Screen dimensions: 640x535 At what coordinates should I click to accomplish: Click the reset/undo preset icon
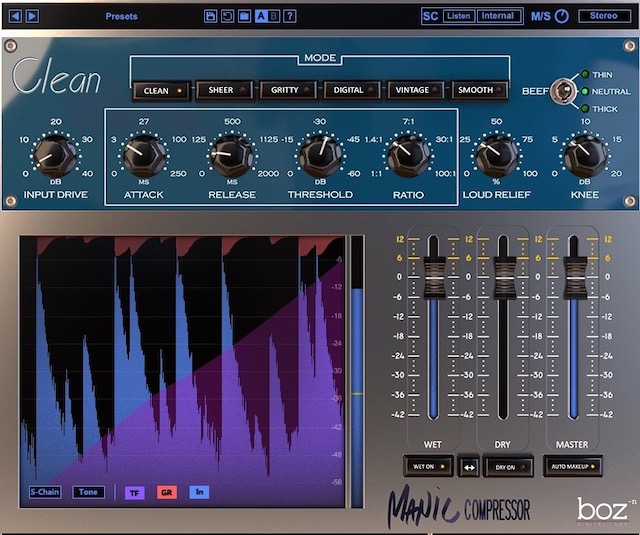[227, 16]
